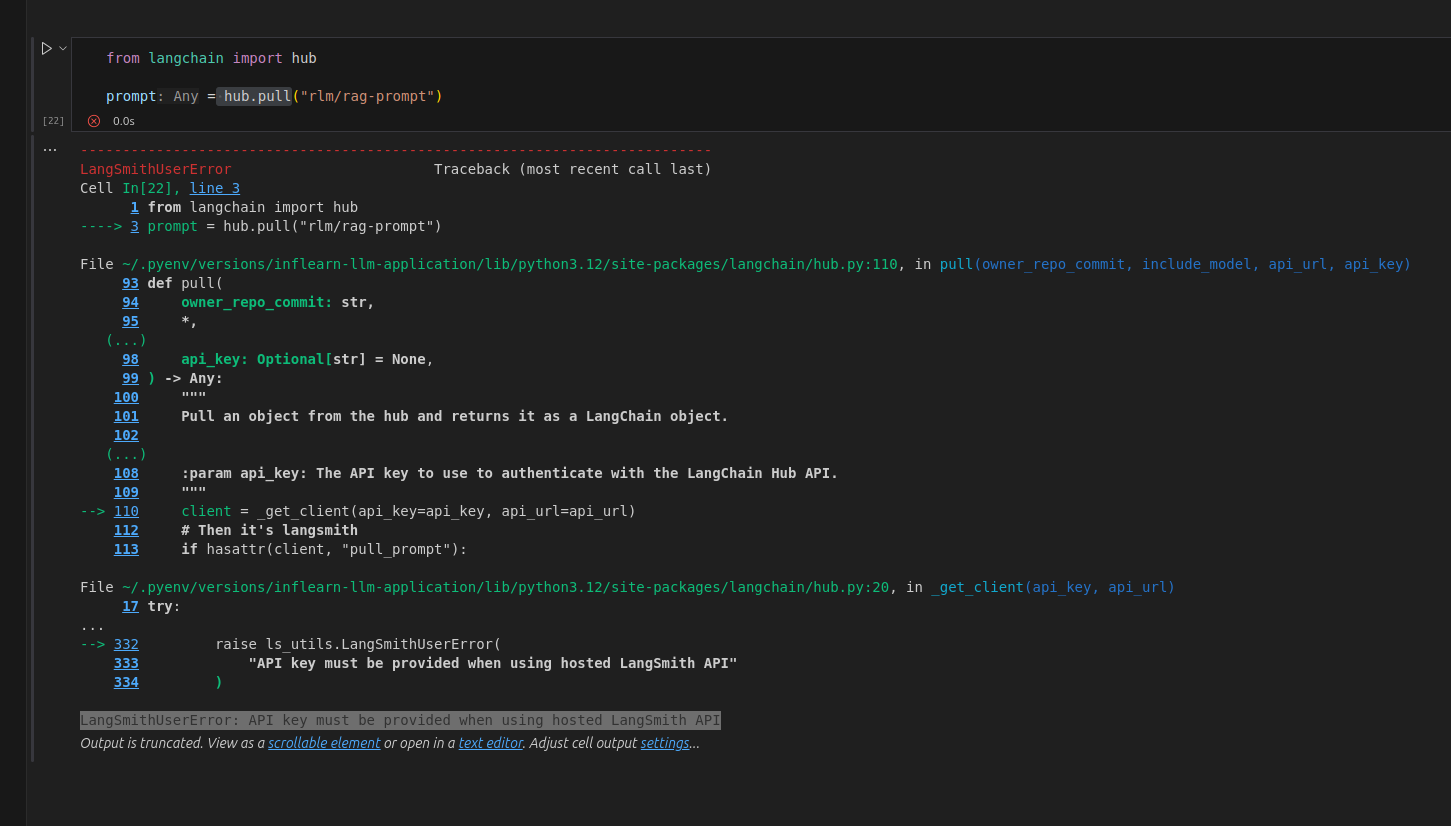Screen dimensions: 1451x826
Task: Click the red LangSmithUserError traceback header
Action: pos(156,169)
